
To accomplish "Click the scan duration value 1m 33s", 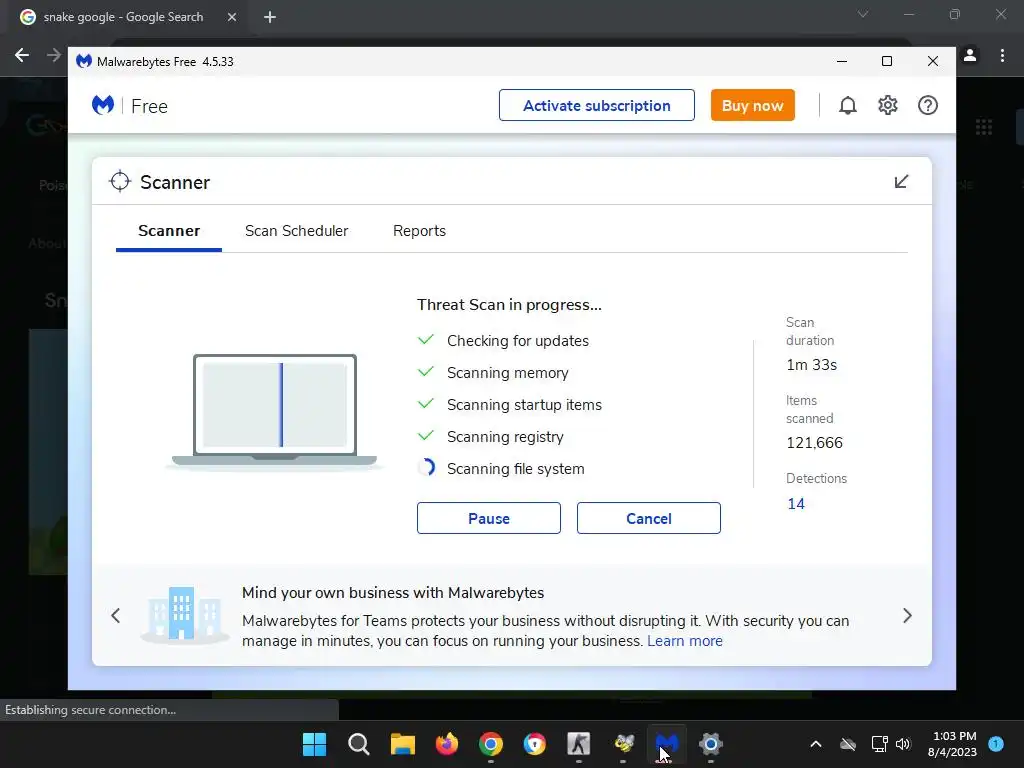I will tap(811, 365).
